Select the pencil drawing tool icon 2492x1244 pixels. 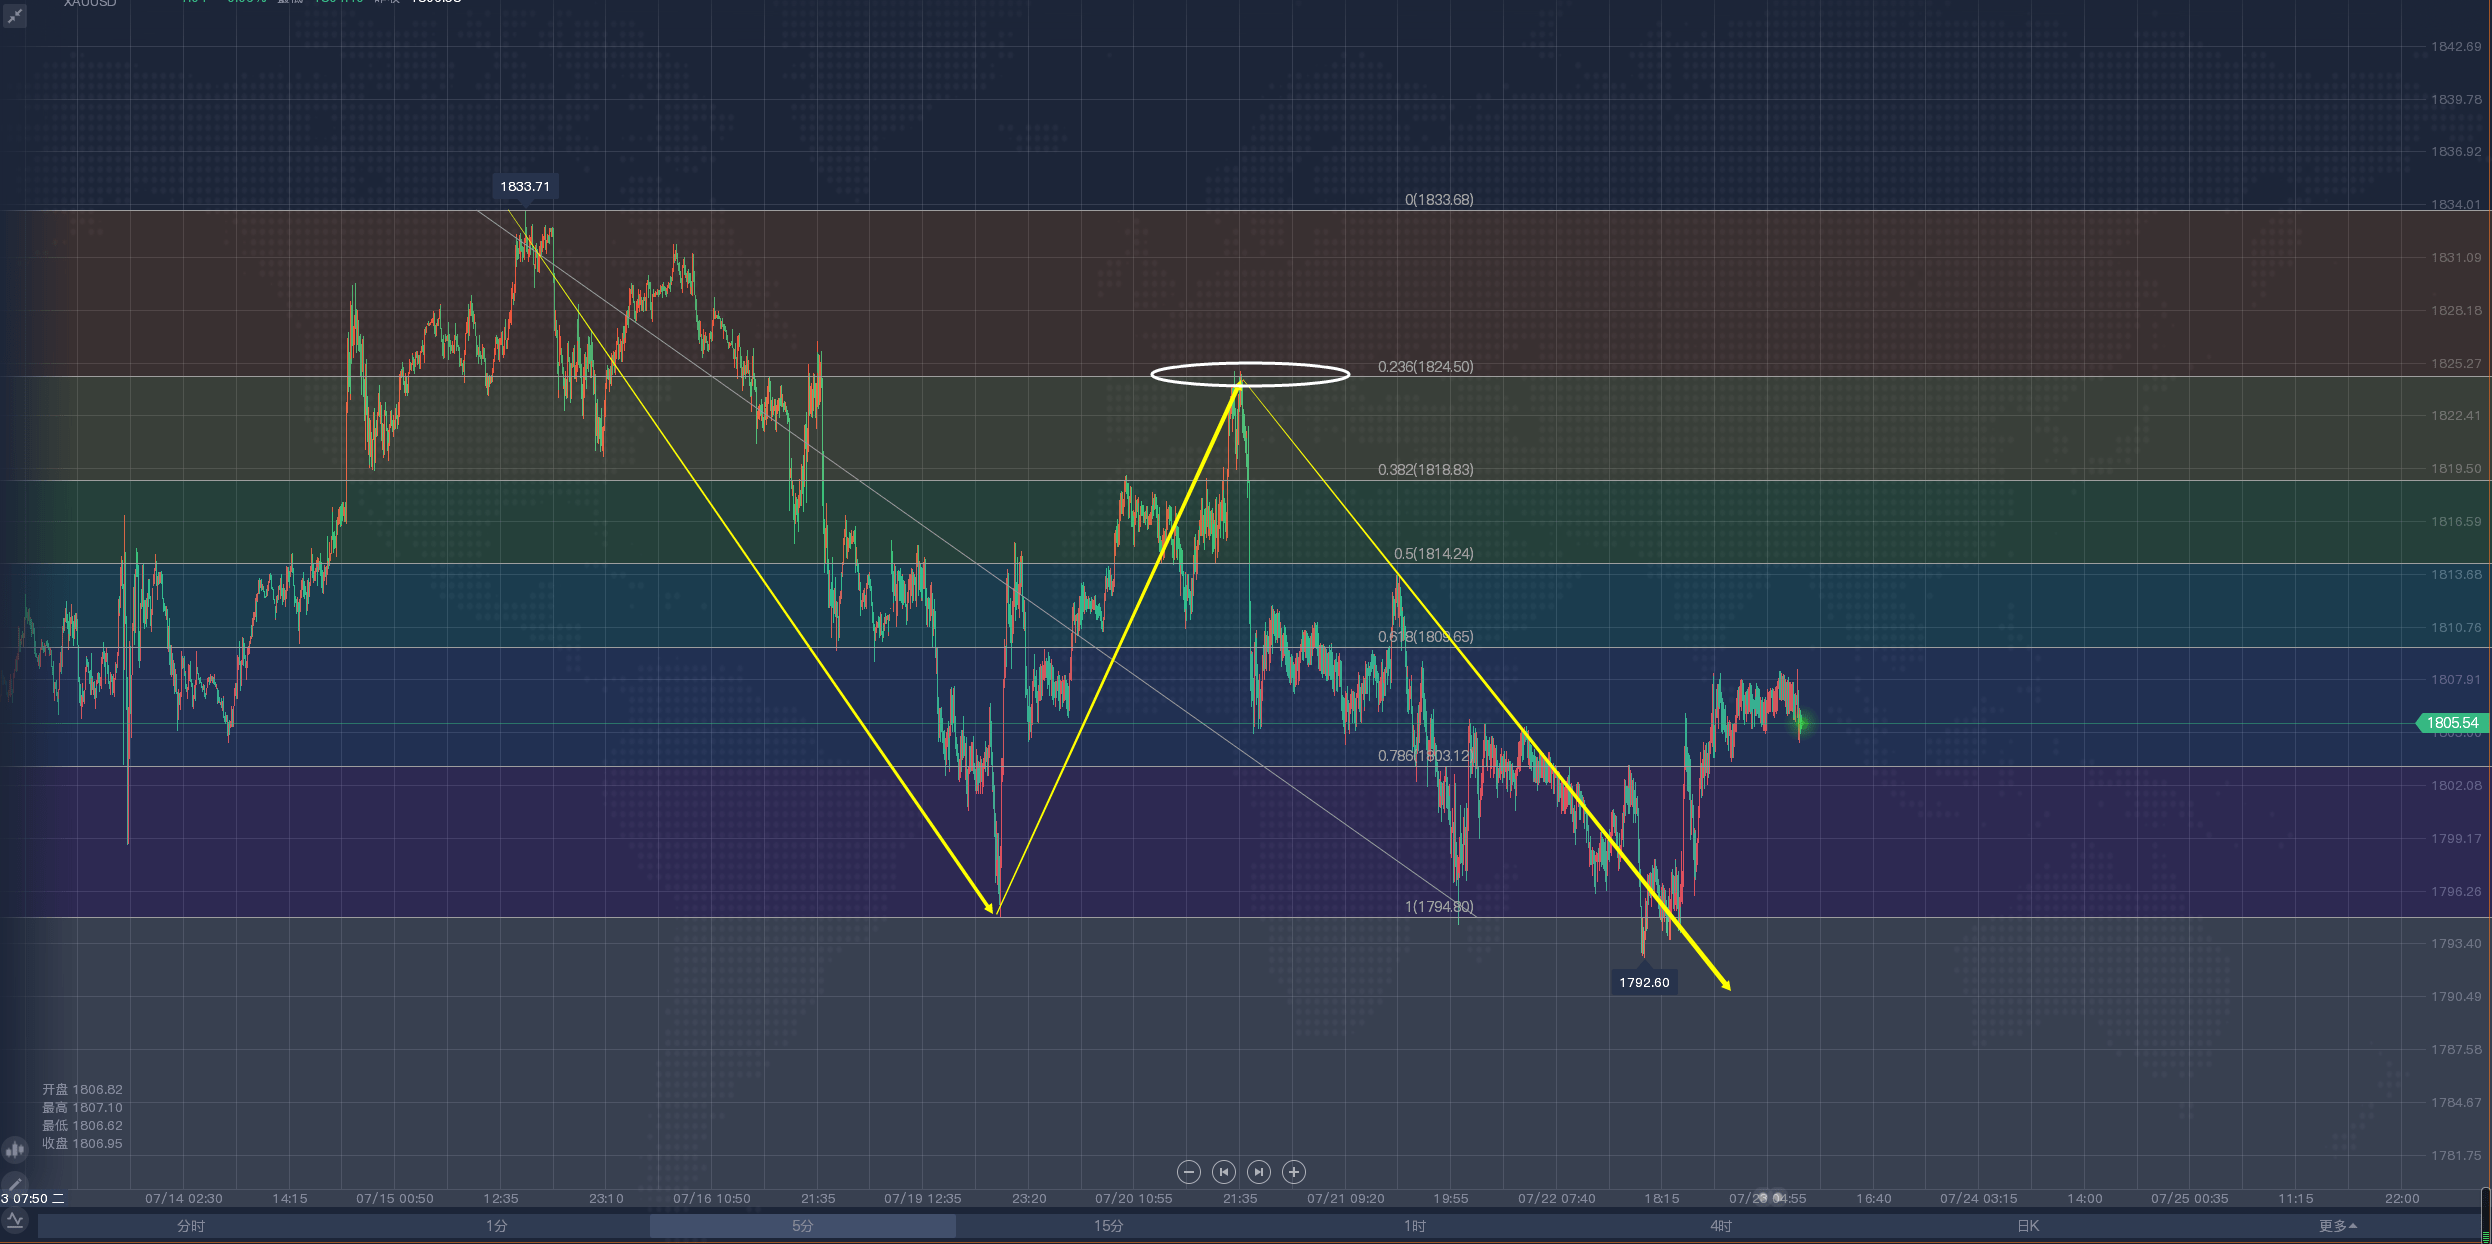(14, 1184)
